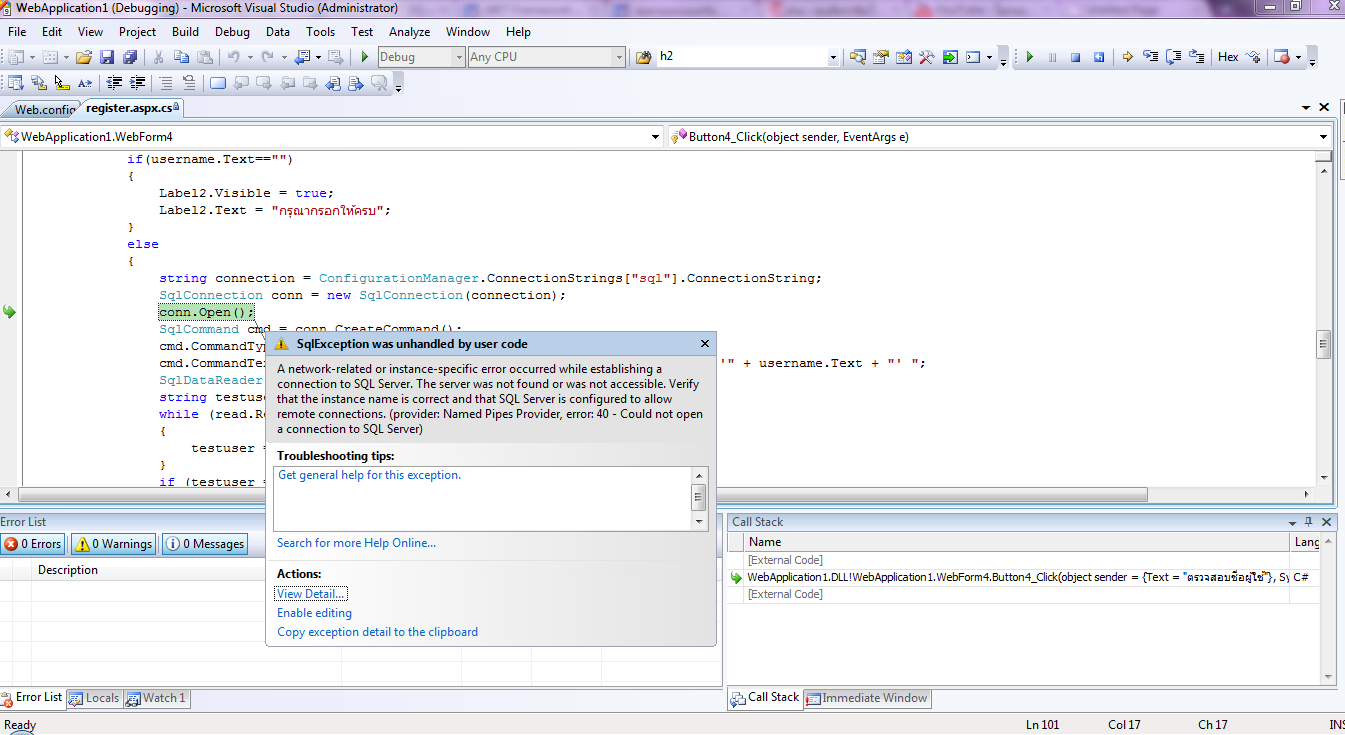Click the Find in Files binoculars icon
Screen dimensions: 1345x735
(x=643, y=57)
